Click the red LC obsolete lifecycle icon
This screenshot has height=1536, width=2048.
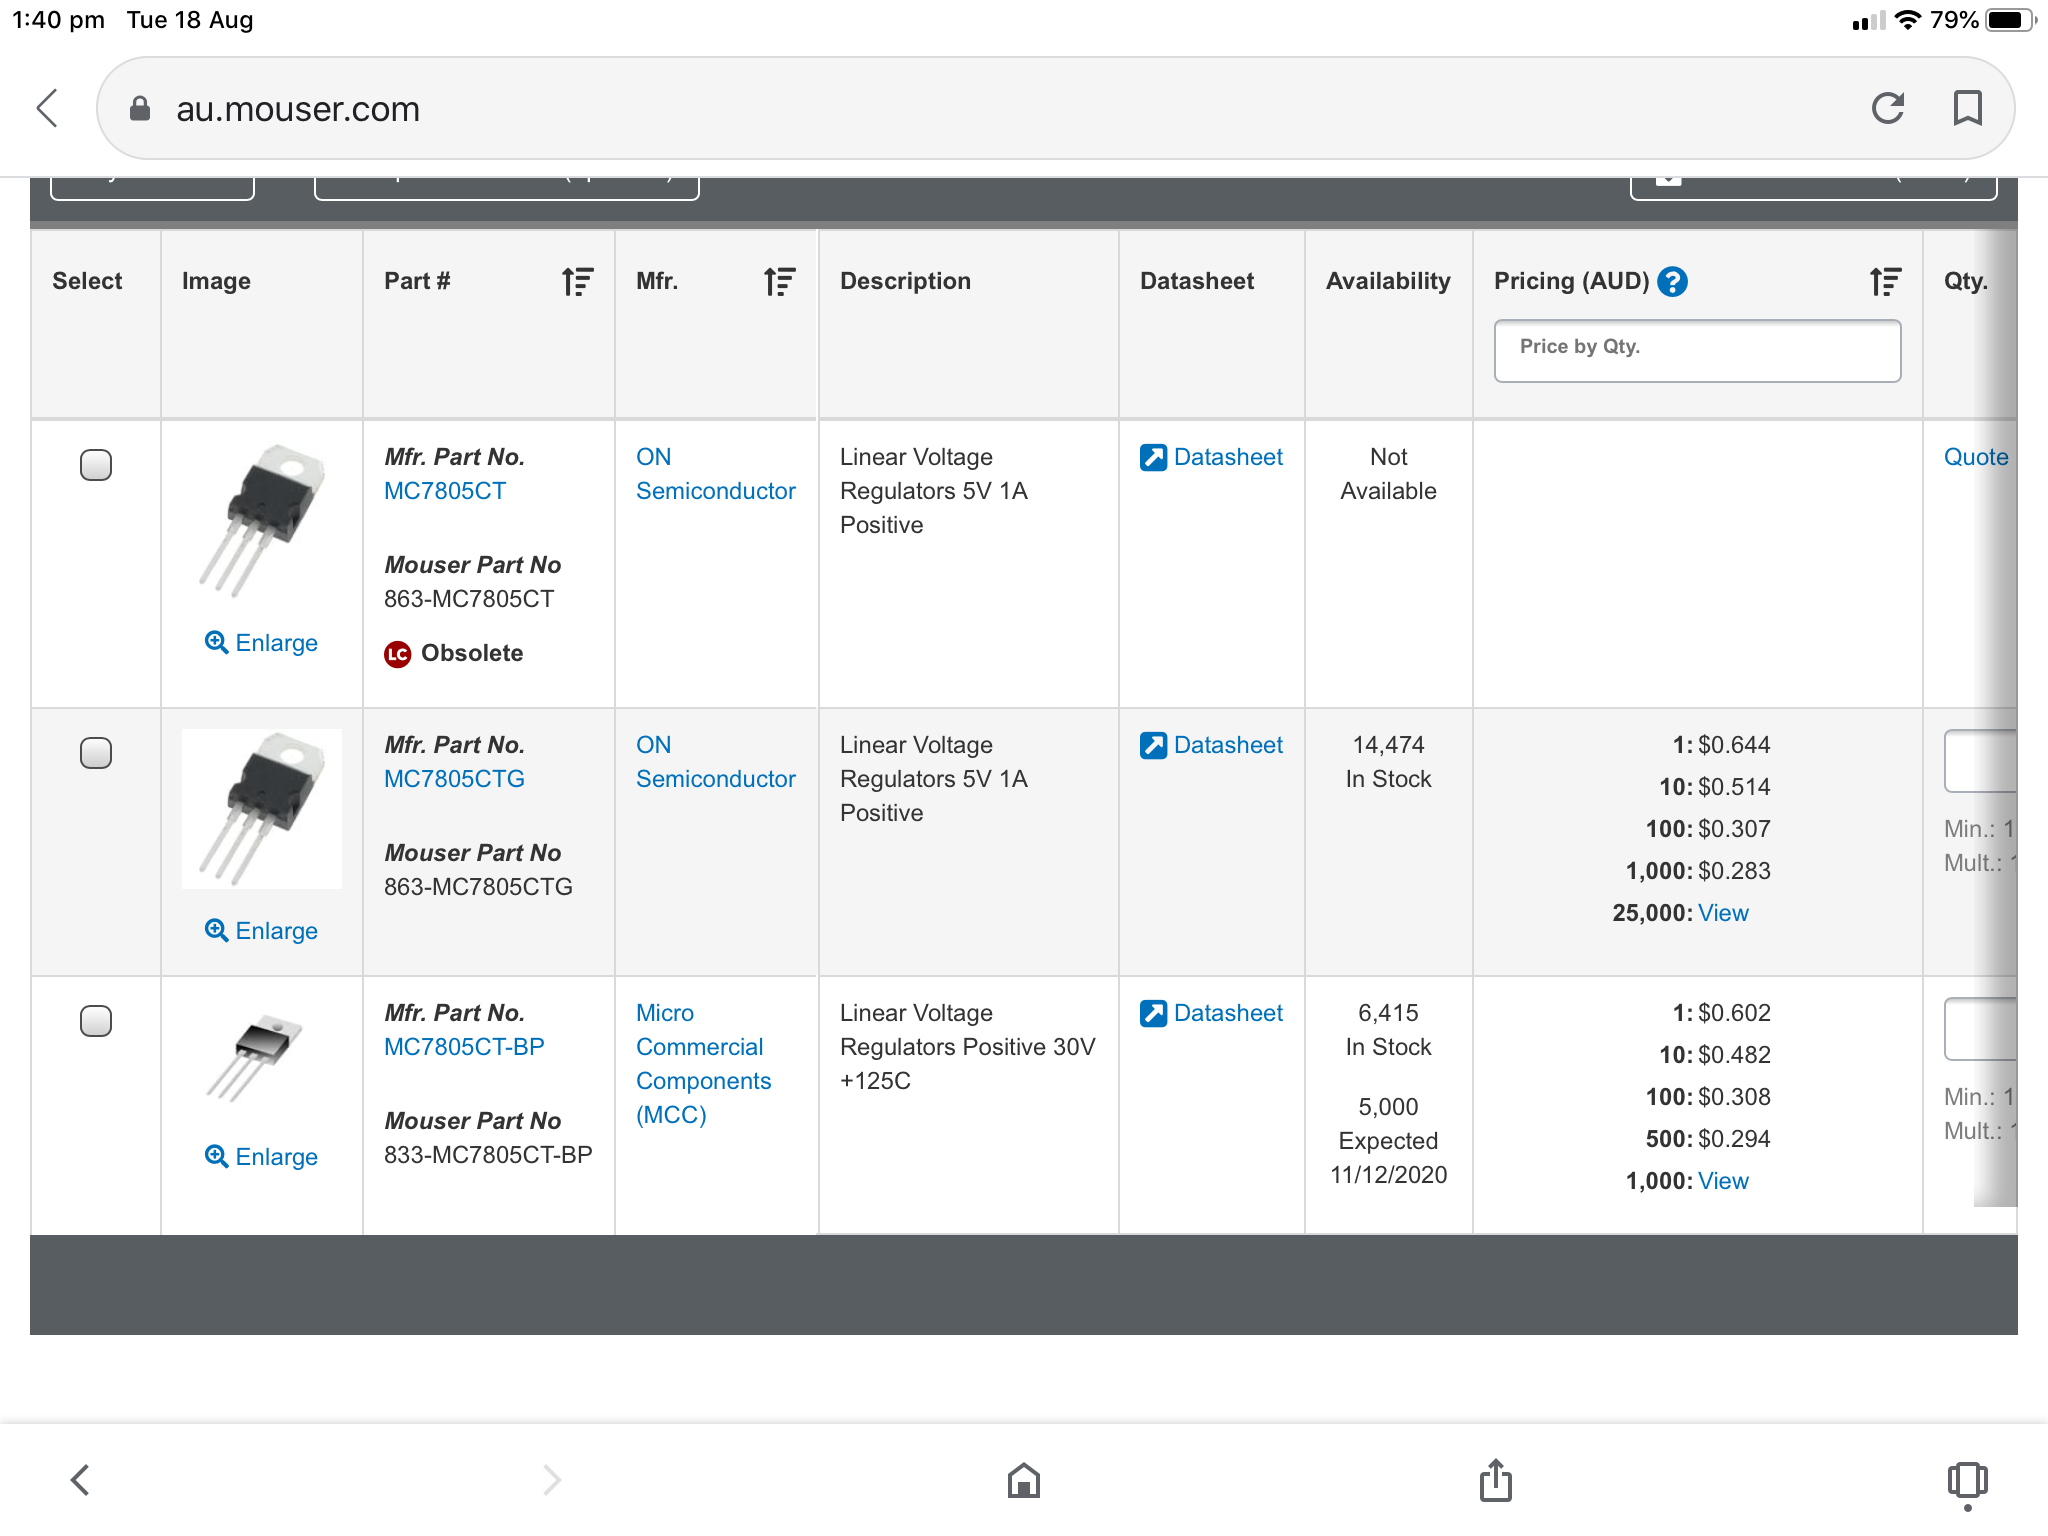(x=398, y=654)
